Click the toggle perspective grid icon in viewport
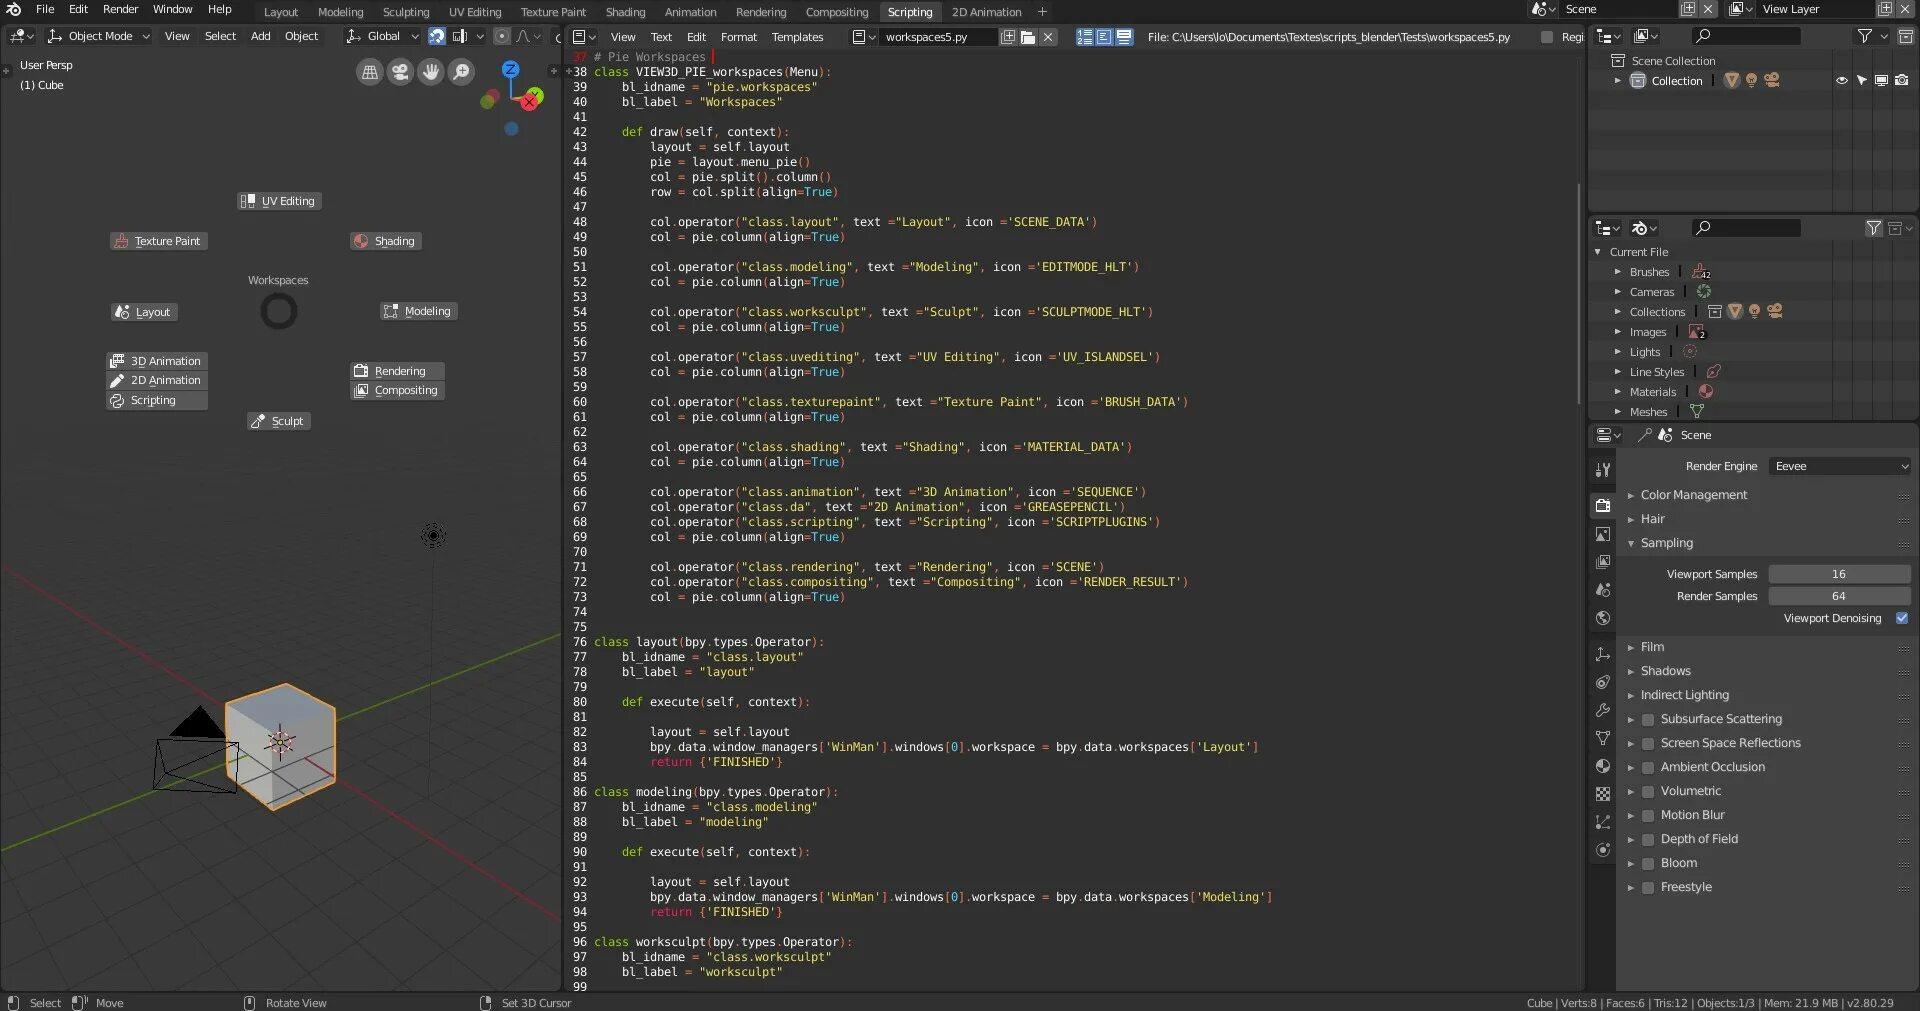This screenshot has width=1920, height=1011. coord(370,72)
